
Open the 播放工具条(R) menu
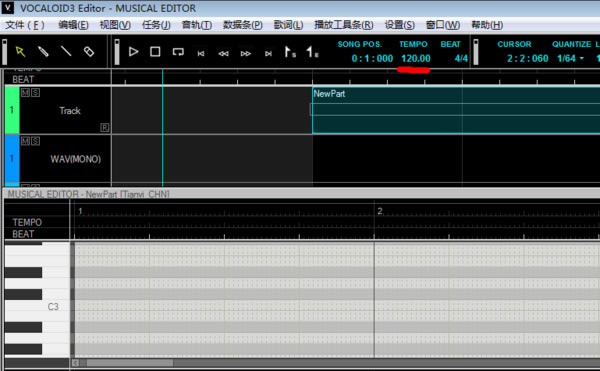[344, 25]
